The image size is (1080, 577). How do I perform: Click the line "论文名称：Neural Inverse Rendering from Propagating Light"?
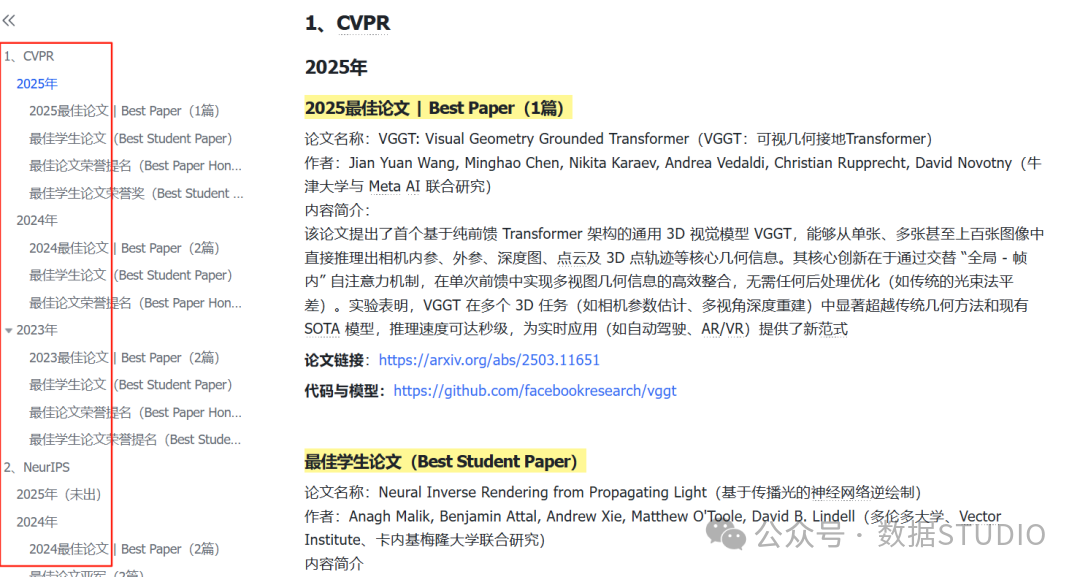[x=613, y=492]
